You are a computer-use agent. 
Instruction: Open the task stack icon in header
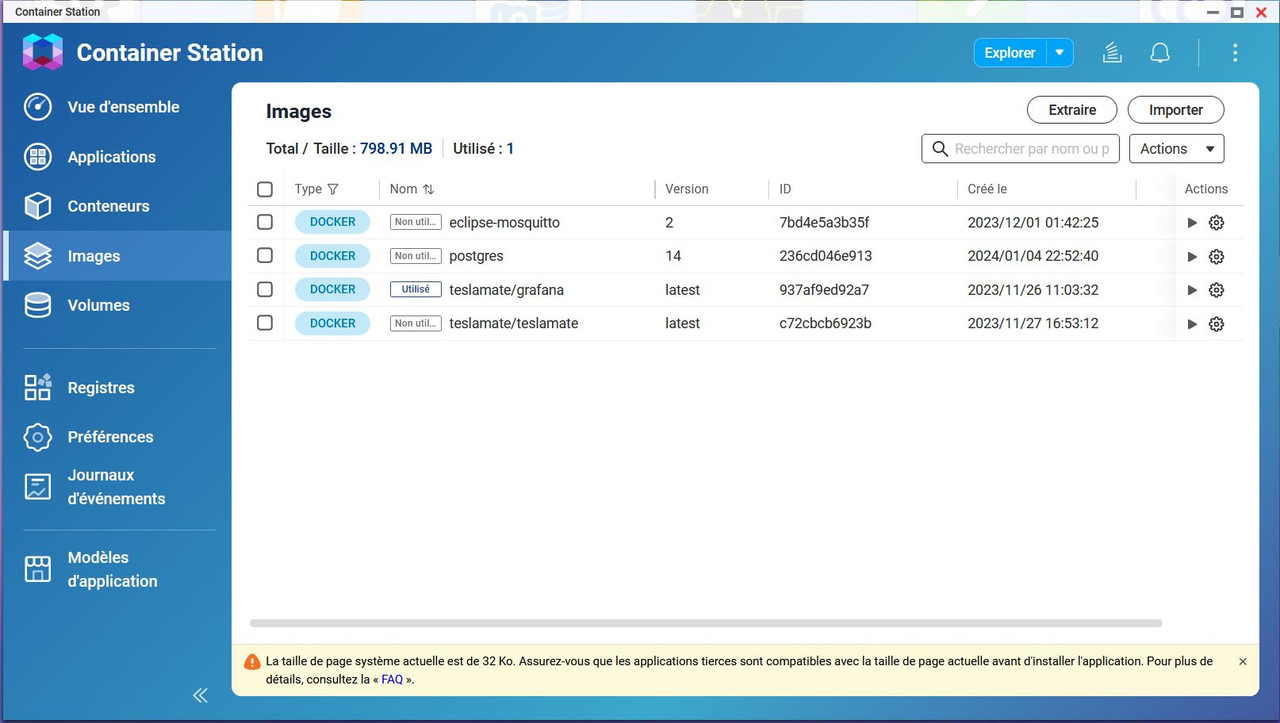coord(1111,53)
